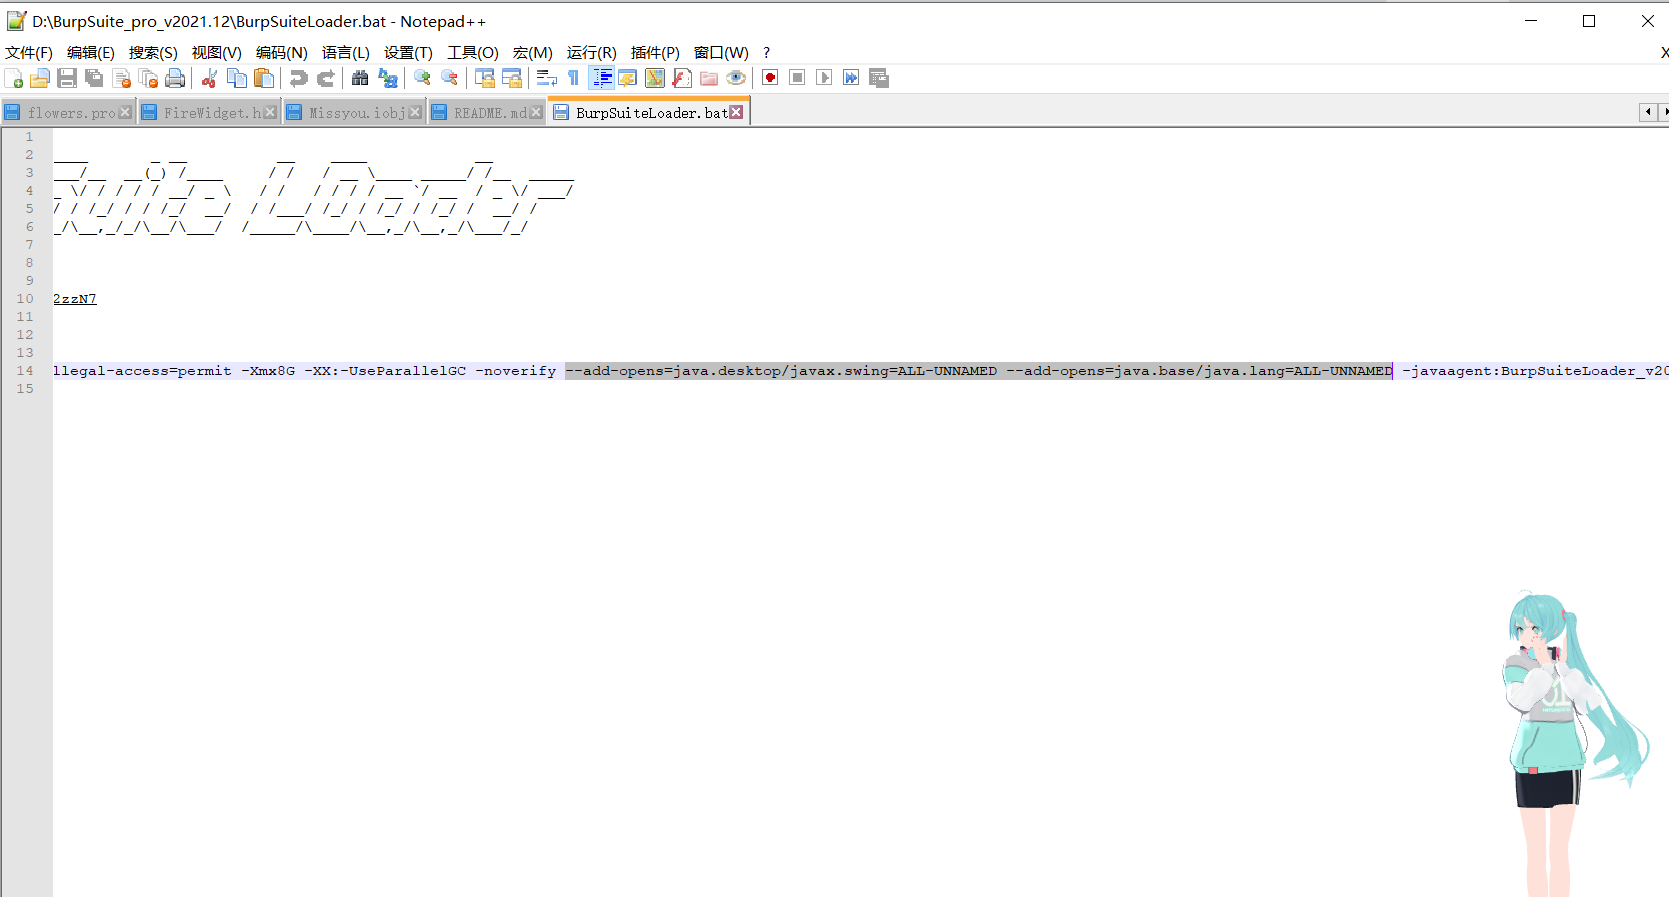
Task: Open the 插件(P) menu
Action: coord(655,52)
